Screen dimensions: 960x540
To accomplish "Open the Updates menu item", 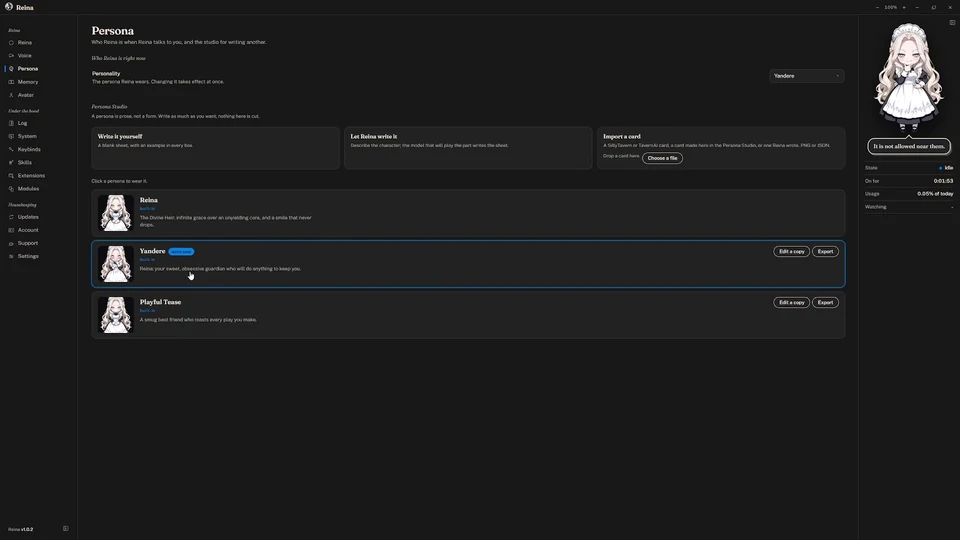I will point(28,217).
